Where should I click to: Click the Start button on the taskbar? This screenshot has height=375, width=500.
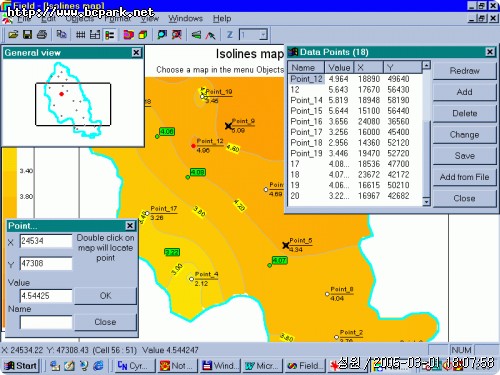[21, 366]
